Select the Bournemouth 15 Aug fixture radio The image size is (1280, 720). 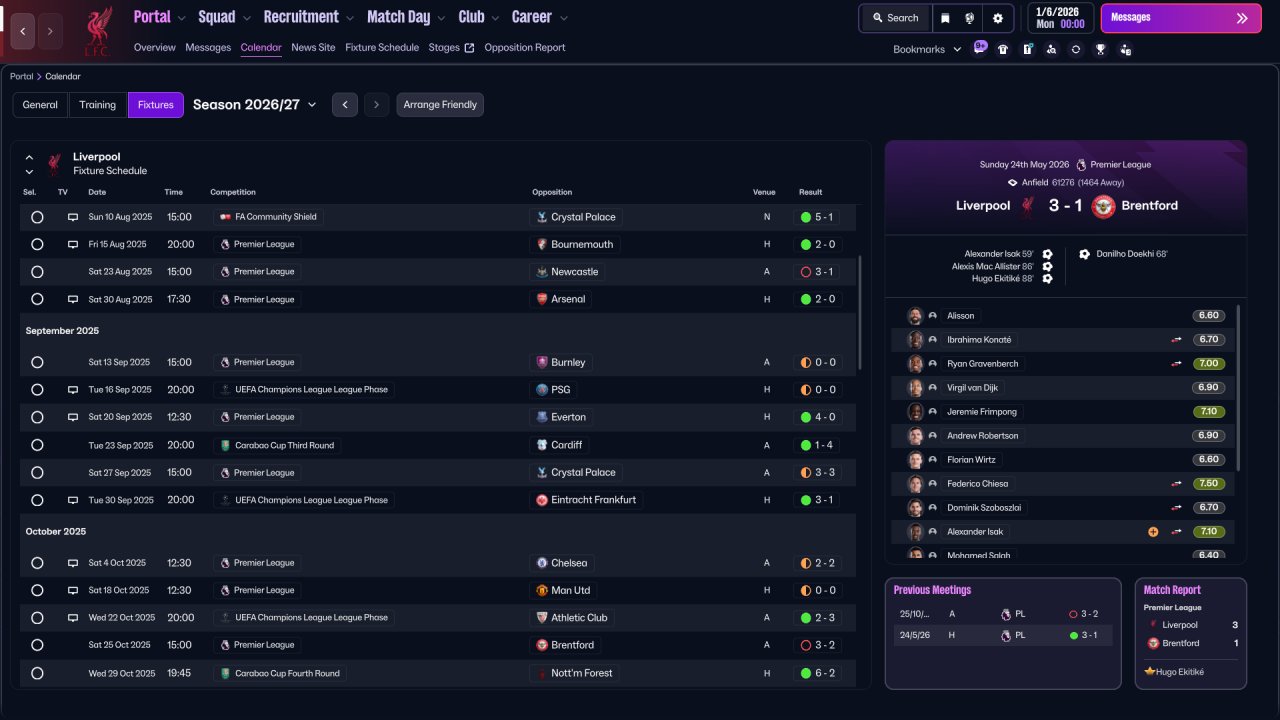pyautogui.click(x=37, y=244)
